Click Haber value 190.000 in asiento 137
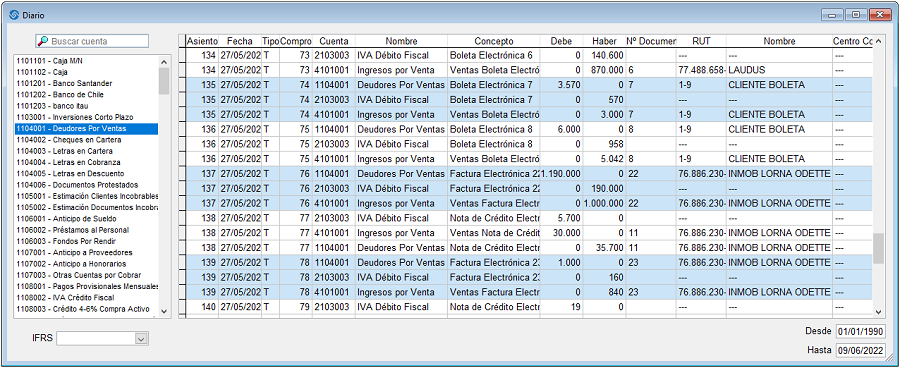Image resolution: width=900 pixels, height=368 pixels. coord(604,188)
